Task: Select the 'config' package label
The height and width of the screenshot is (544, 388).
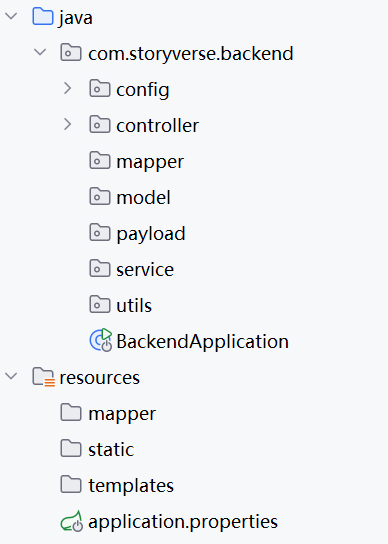Action: (143, 90)
